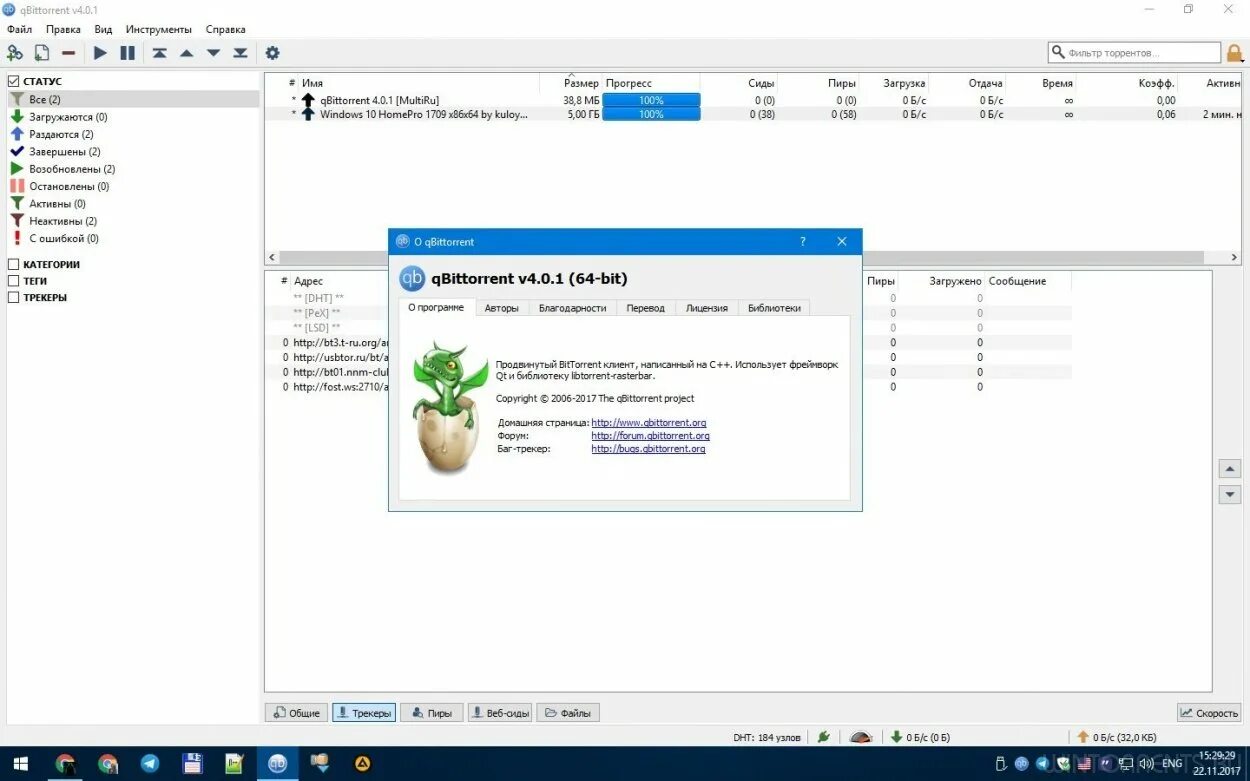1250x781 pixels.
Task: Click the torrent filter search field
Action: (x=1134, y=52)
